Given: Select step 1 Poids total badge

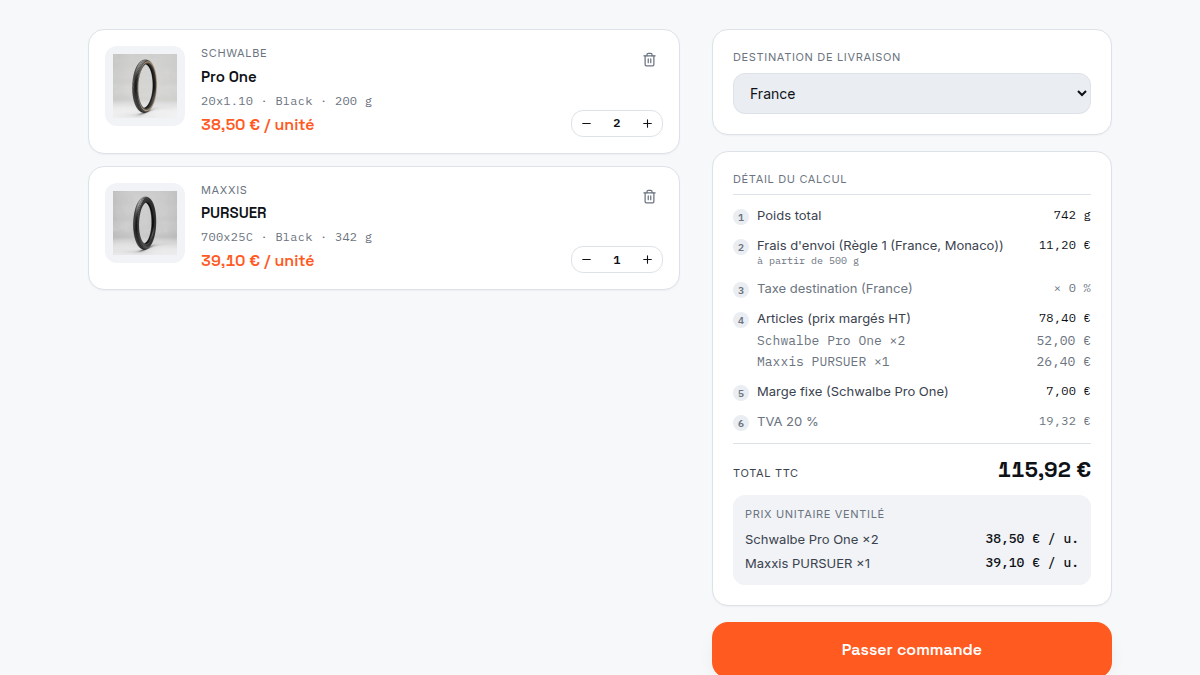Looking at the screenshot, I should [741, 217].
